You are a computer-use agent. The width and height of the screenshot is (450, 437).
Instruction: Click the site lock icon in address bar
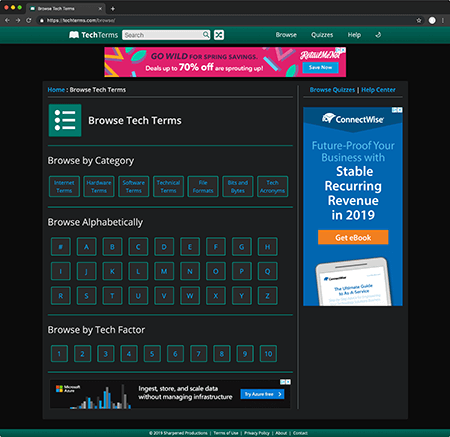click(x=42, y=21)
